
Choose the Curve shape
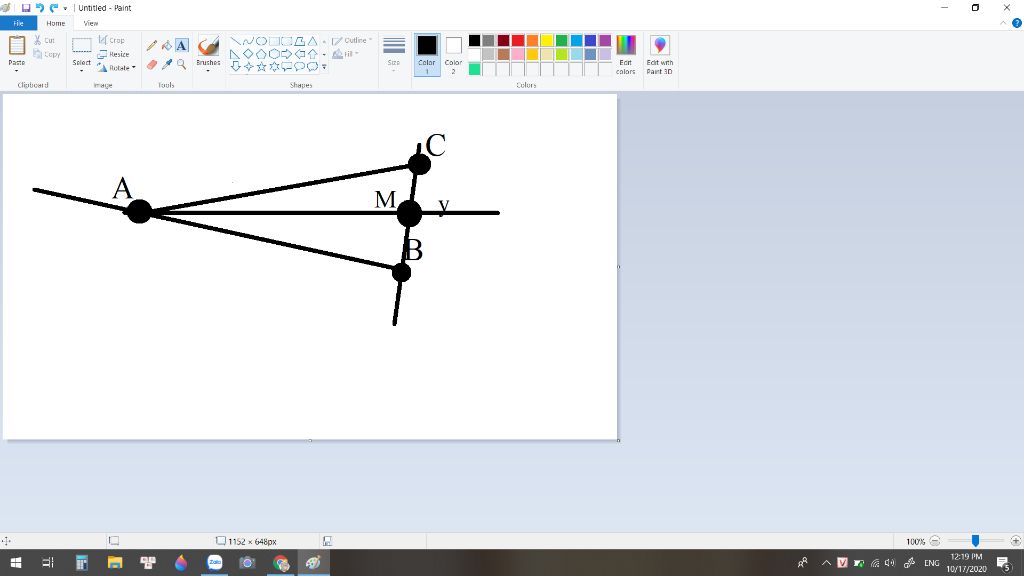pos(248,41)
